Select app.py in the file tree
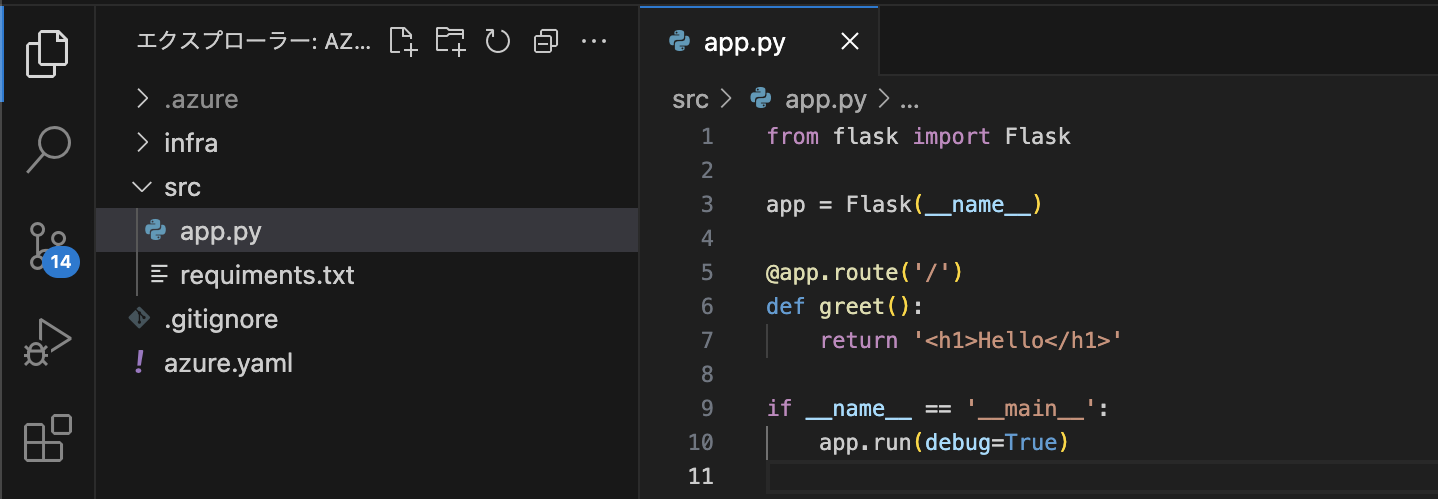 point(367,231)
